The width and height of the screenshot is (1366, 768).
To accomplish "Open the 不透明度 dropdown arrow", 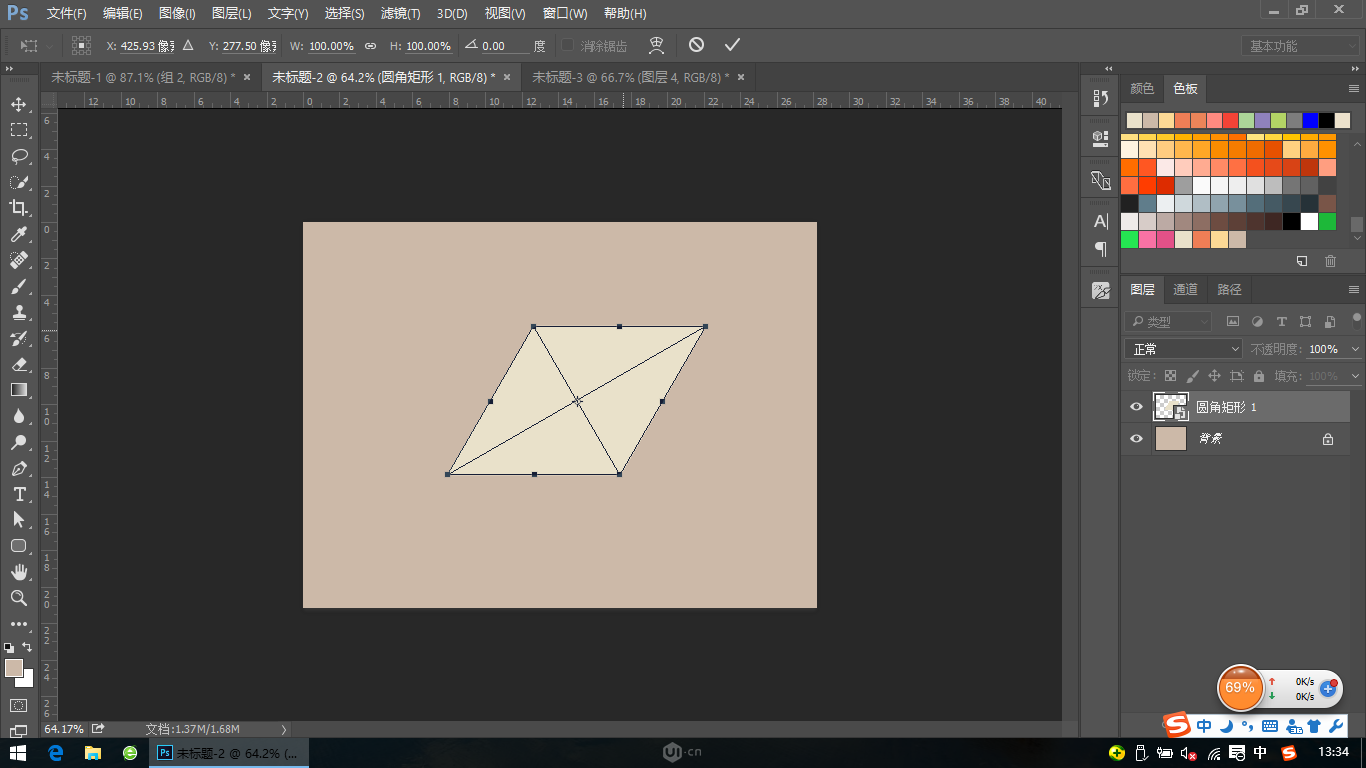I will tap(1356, 348).
